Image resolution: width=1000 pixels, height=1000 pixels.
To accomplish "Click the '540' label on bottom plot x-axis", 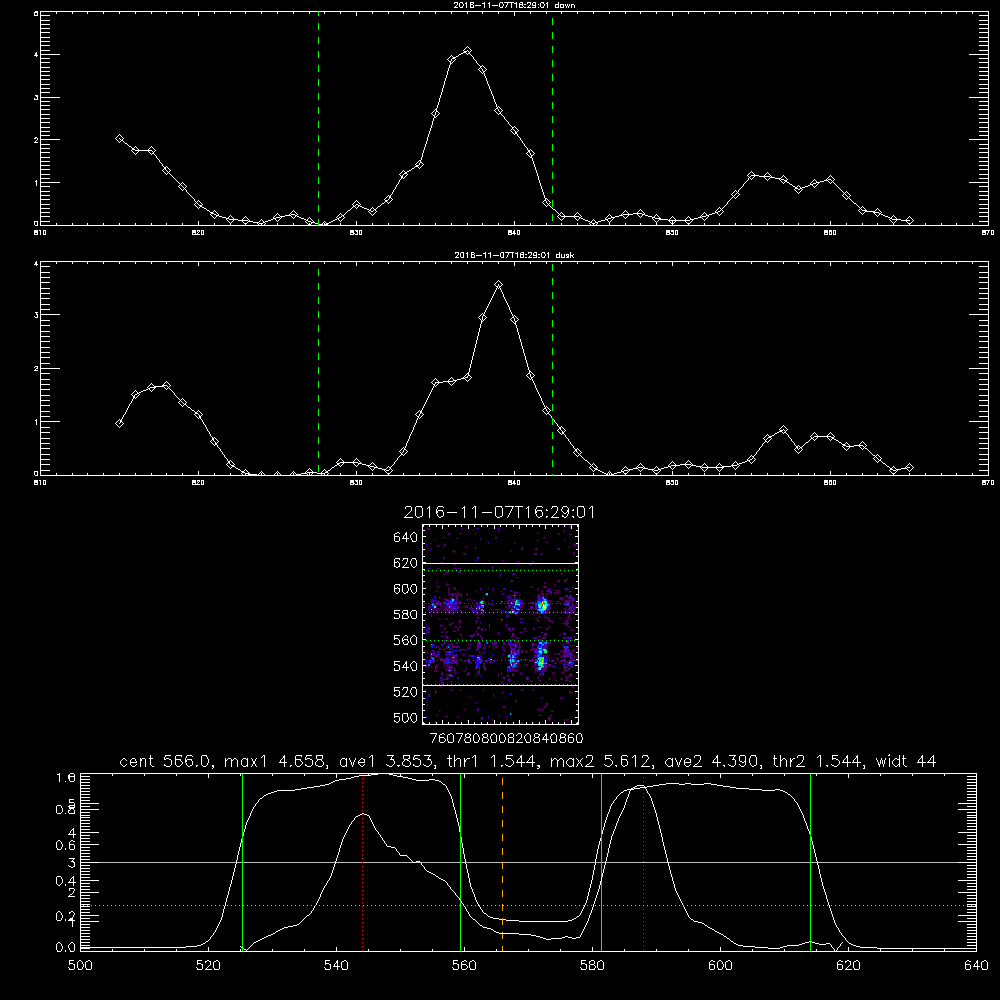I will tap(336, 966).
